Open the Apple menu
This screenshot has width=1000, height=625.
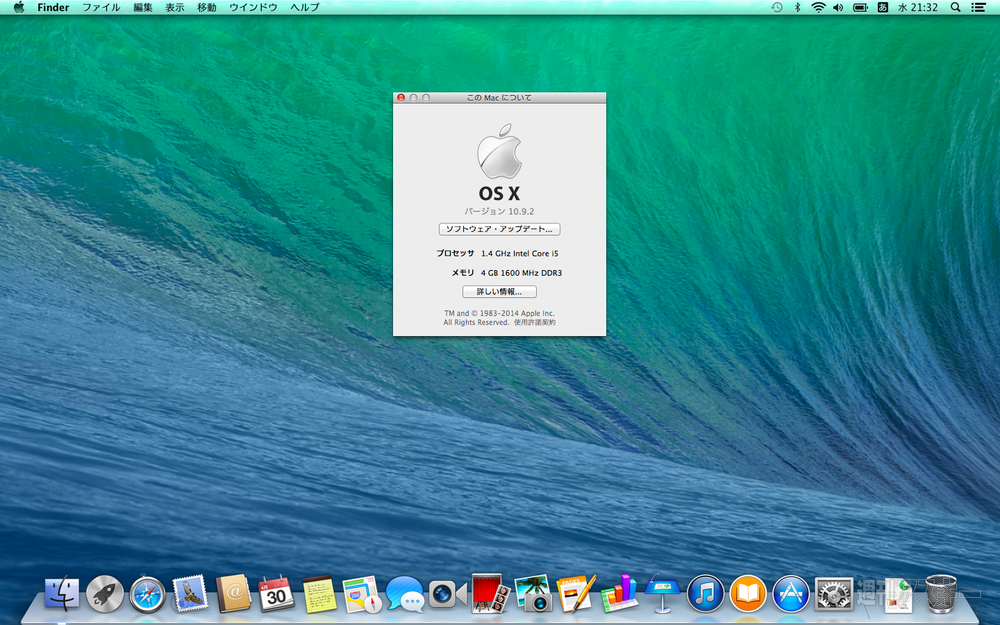tap(18, 7)
